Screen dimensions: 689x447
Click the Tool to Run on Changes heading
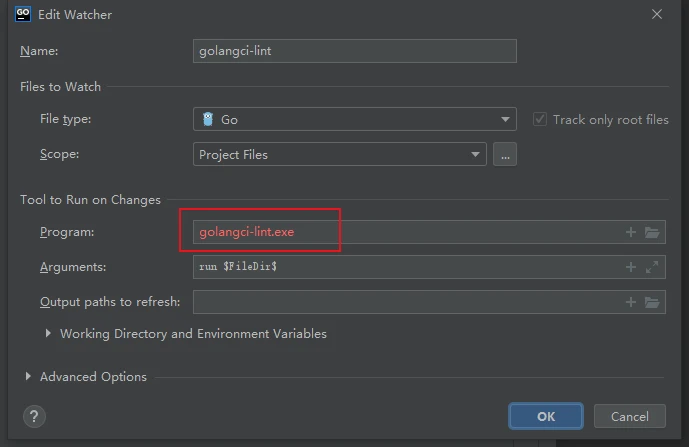pyautogui.click(x=90, y=200)
